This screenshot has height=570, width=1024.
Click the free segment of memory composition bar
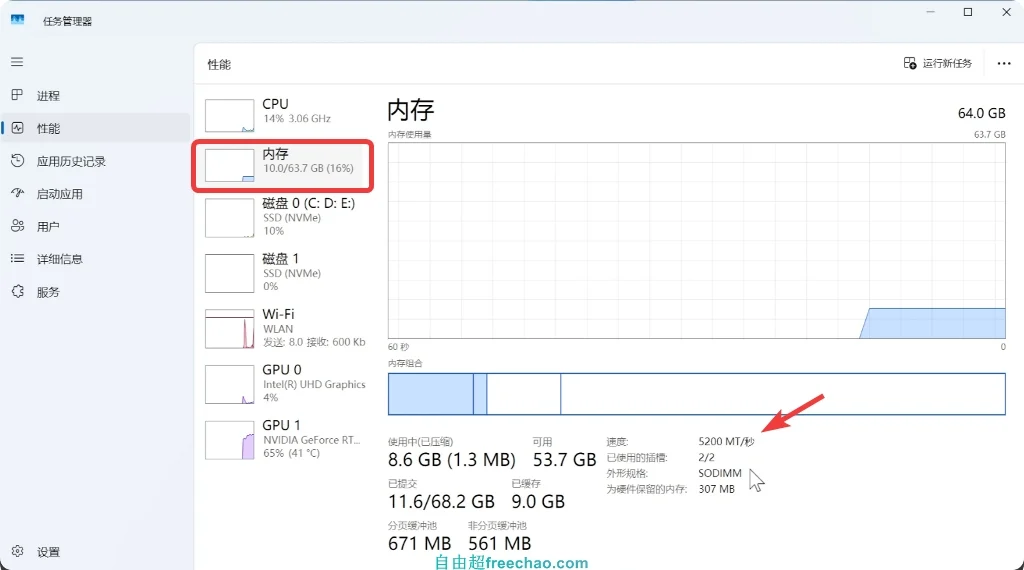782,394
